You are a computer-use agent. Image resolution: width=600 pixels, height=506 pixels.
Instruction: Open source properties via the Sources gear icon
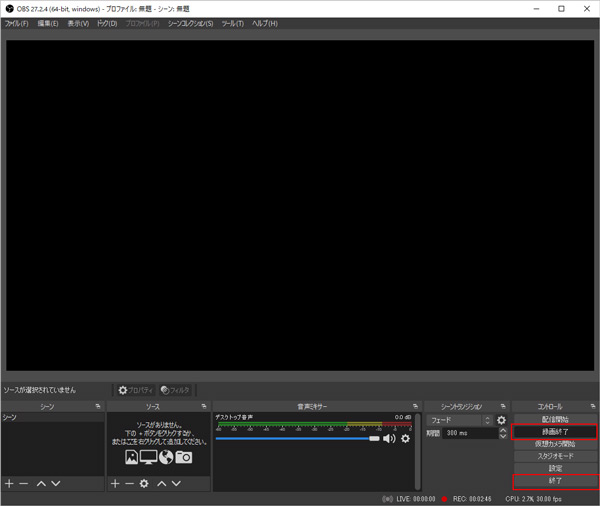pos(144,483)
